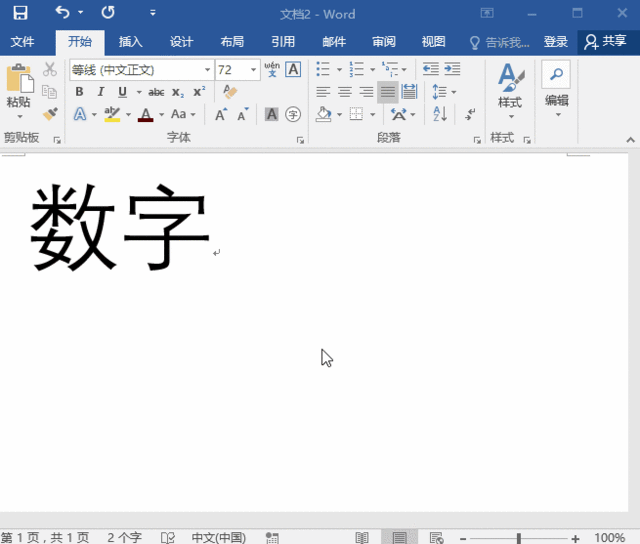Click the Save icon in title bar
The width and height of the screenshot is (640, 544).
coord(20,13)
